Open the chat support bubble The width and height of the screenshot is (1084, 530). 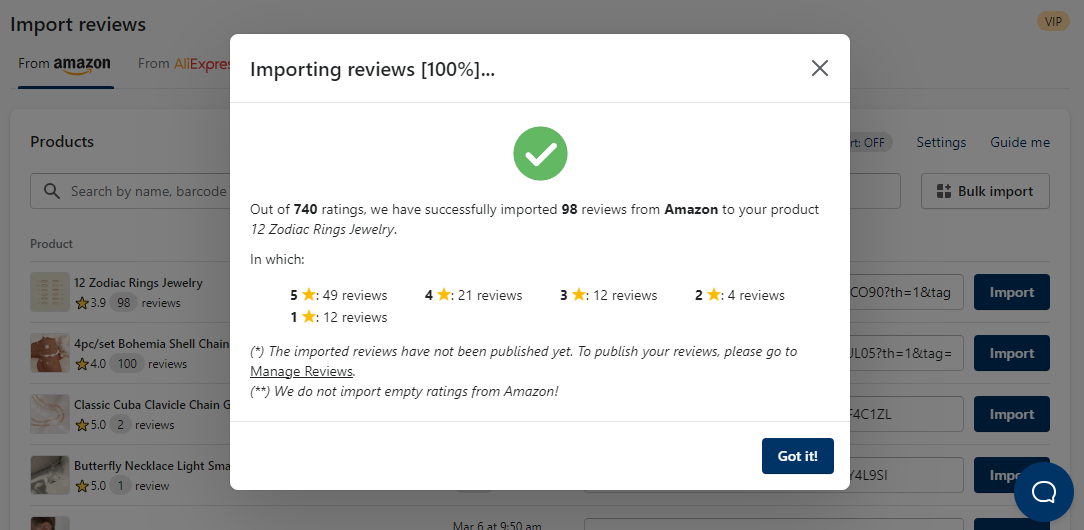point(1044,491)
